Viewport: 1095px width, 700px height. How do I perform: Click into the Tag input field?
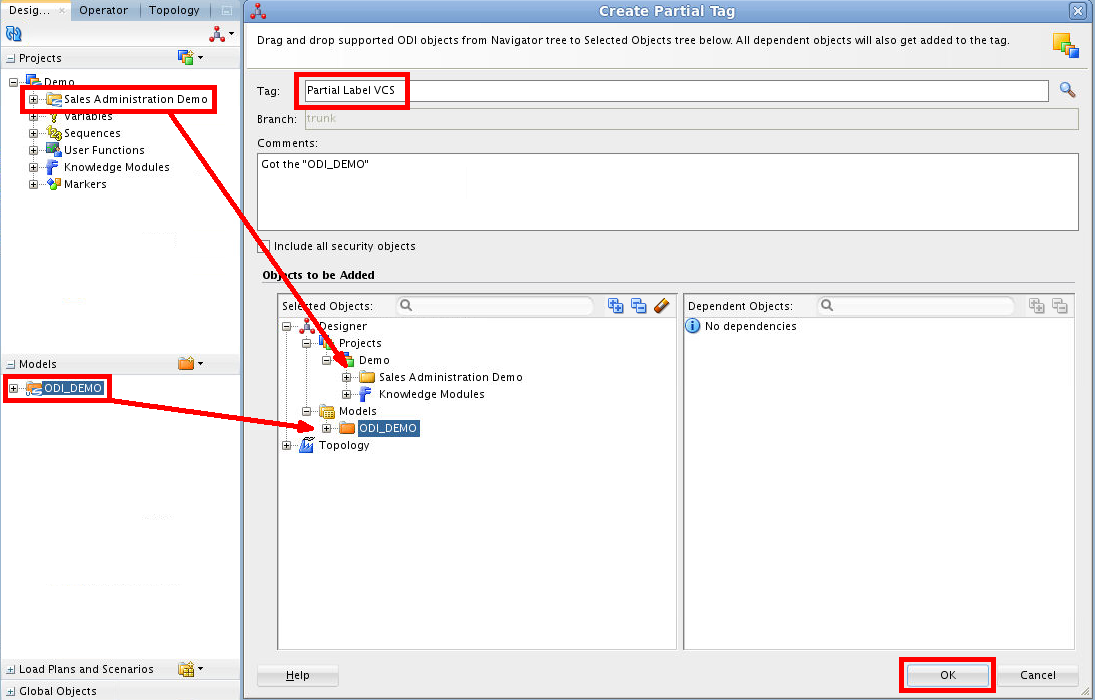click(676, 90)
